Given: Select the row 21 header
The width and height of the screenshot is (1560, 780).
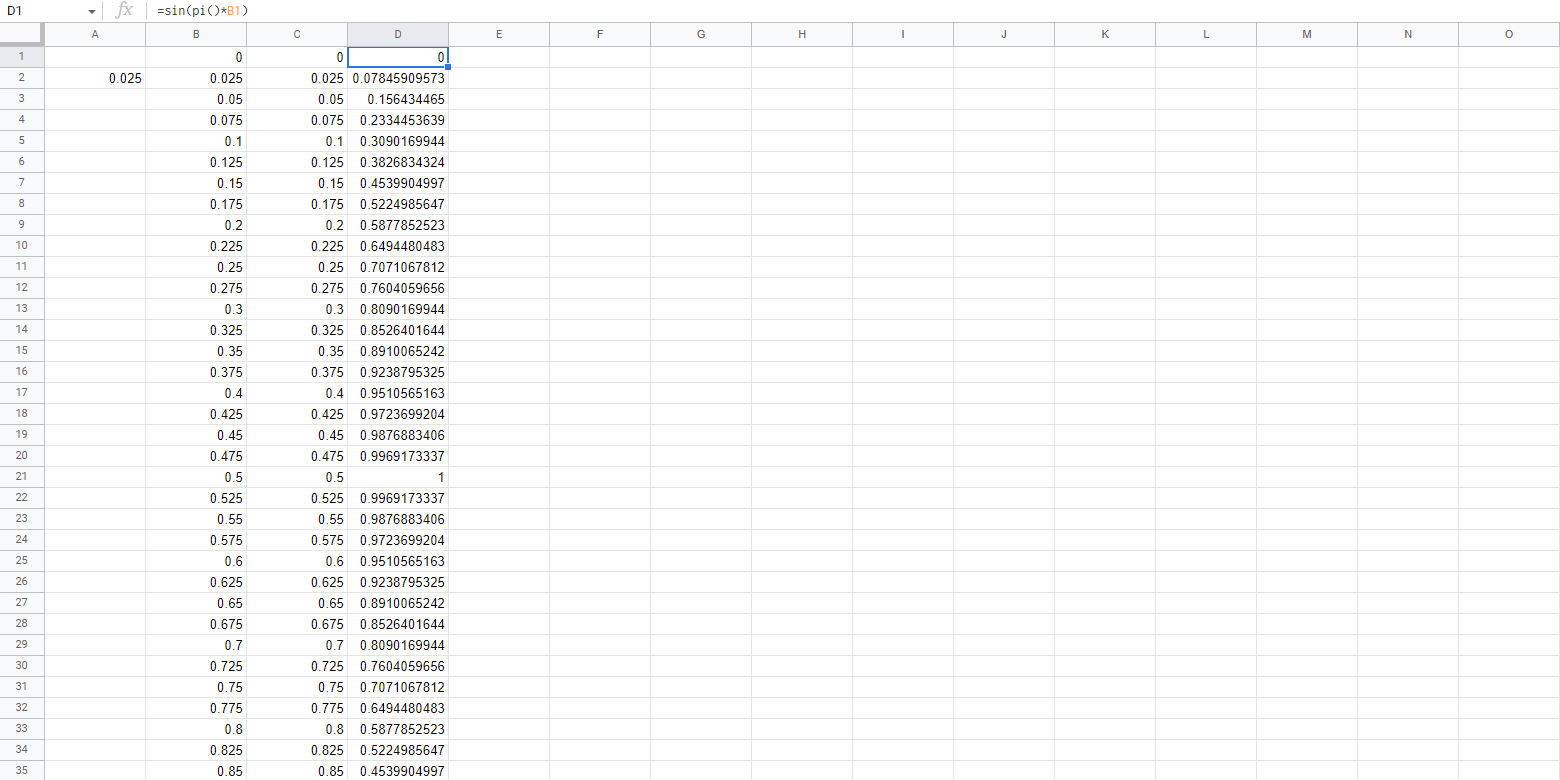Looking at the screenshot, I should click(21, 477).
